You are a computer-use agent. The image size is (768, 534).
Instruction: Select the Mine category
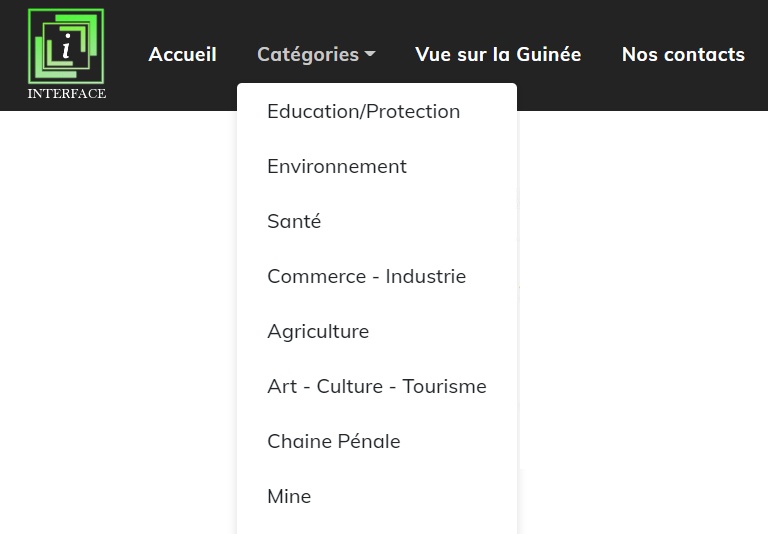click(x=289, y=497)
